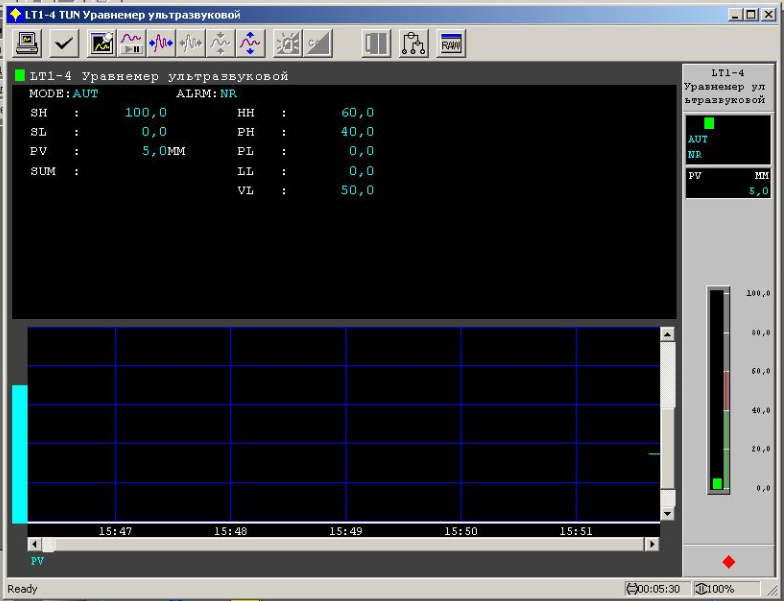The image size is (784, 601).
Task: Click the blue horizontal-arrows waveform icon
Action: pos(161,43)
